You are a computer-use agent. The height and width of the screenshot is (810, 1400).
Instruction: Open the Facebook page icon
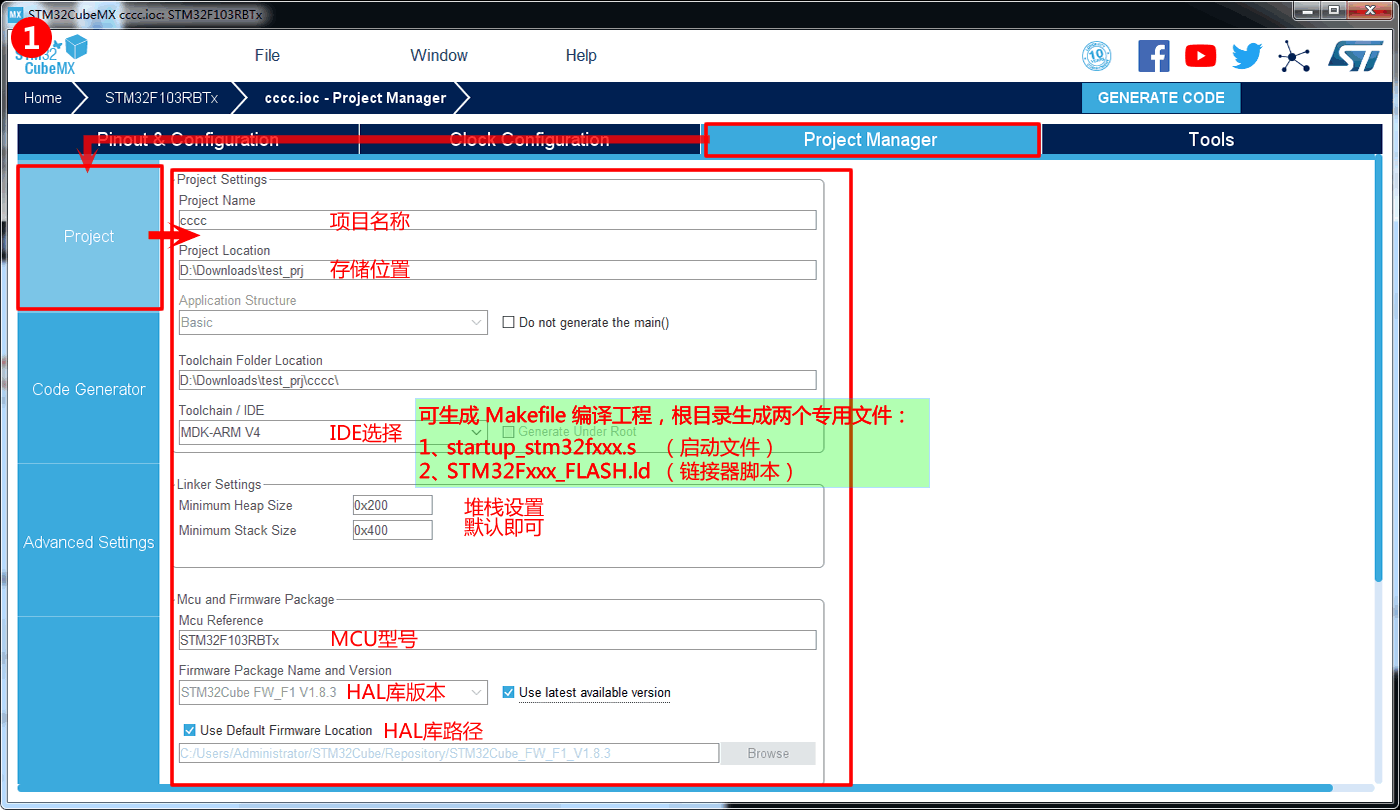[1154, 56]
